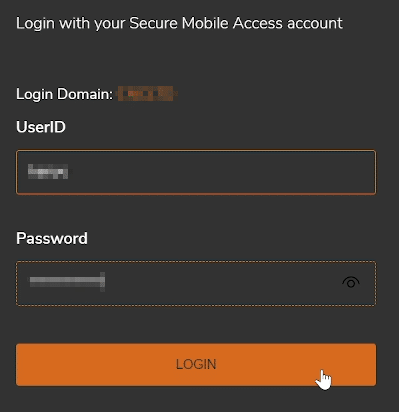
Task: Select the orange-bordered UserID text box
Action: (196, 172)
